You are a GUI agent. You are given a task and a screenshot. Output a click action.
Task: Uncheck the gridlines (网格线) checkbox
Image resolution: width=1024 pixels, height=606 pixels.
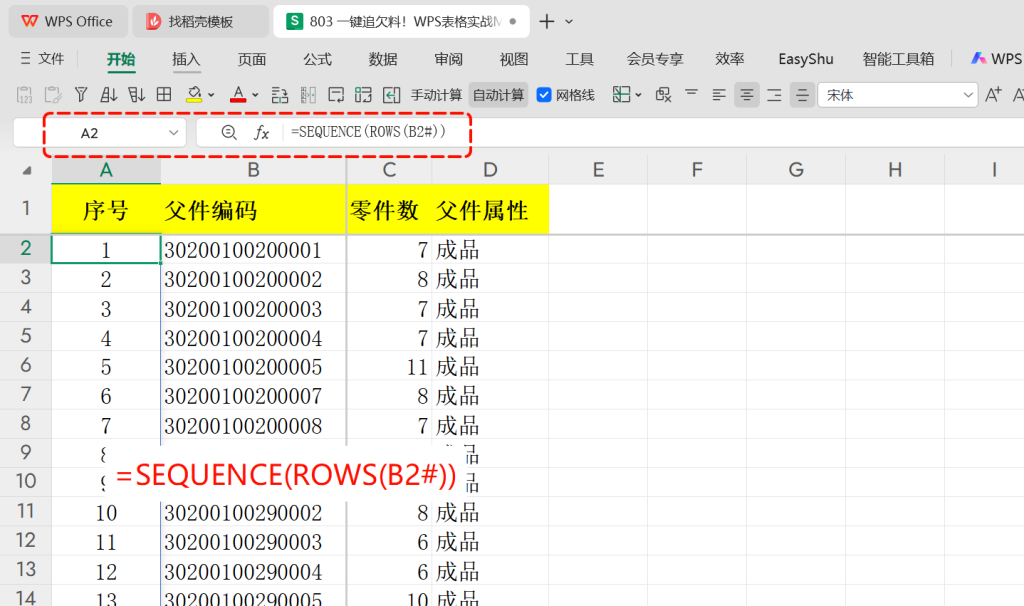coord(544,95)
